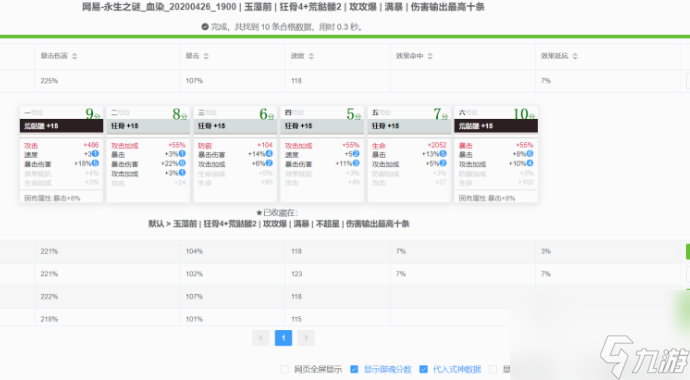Select row with 222% crit damage
690x380 pixels.
point(345,297)
